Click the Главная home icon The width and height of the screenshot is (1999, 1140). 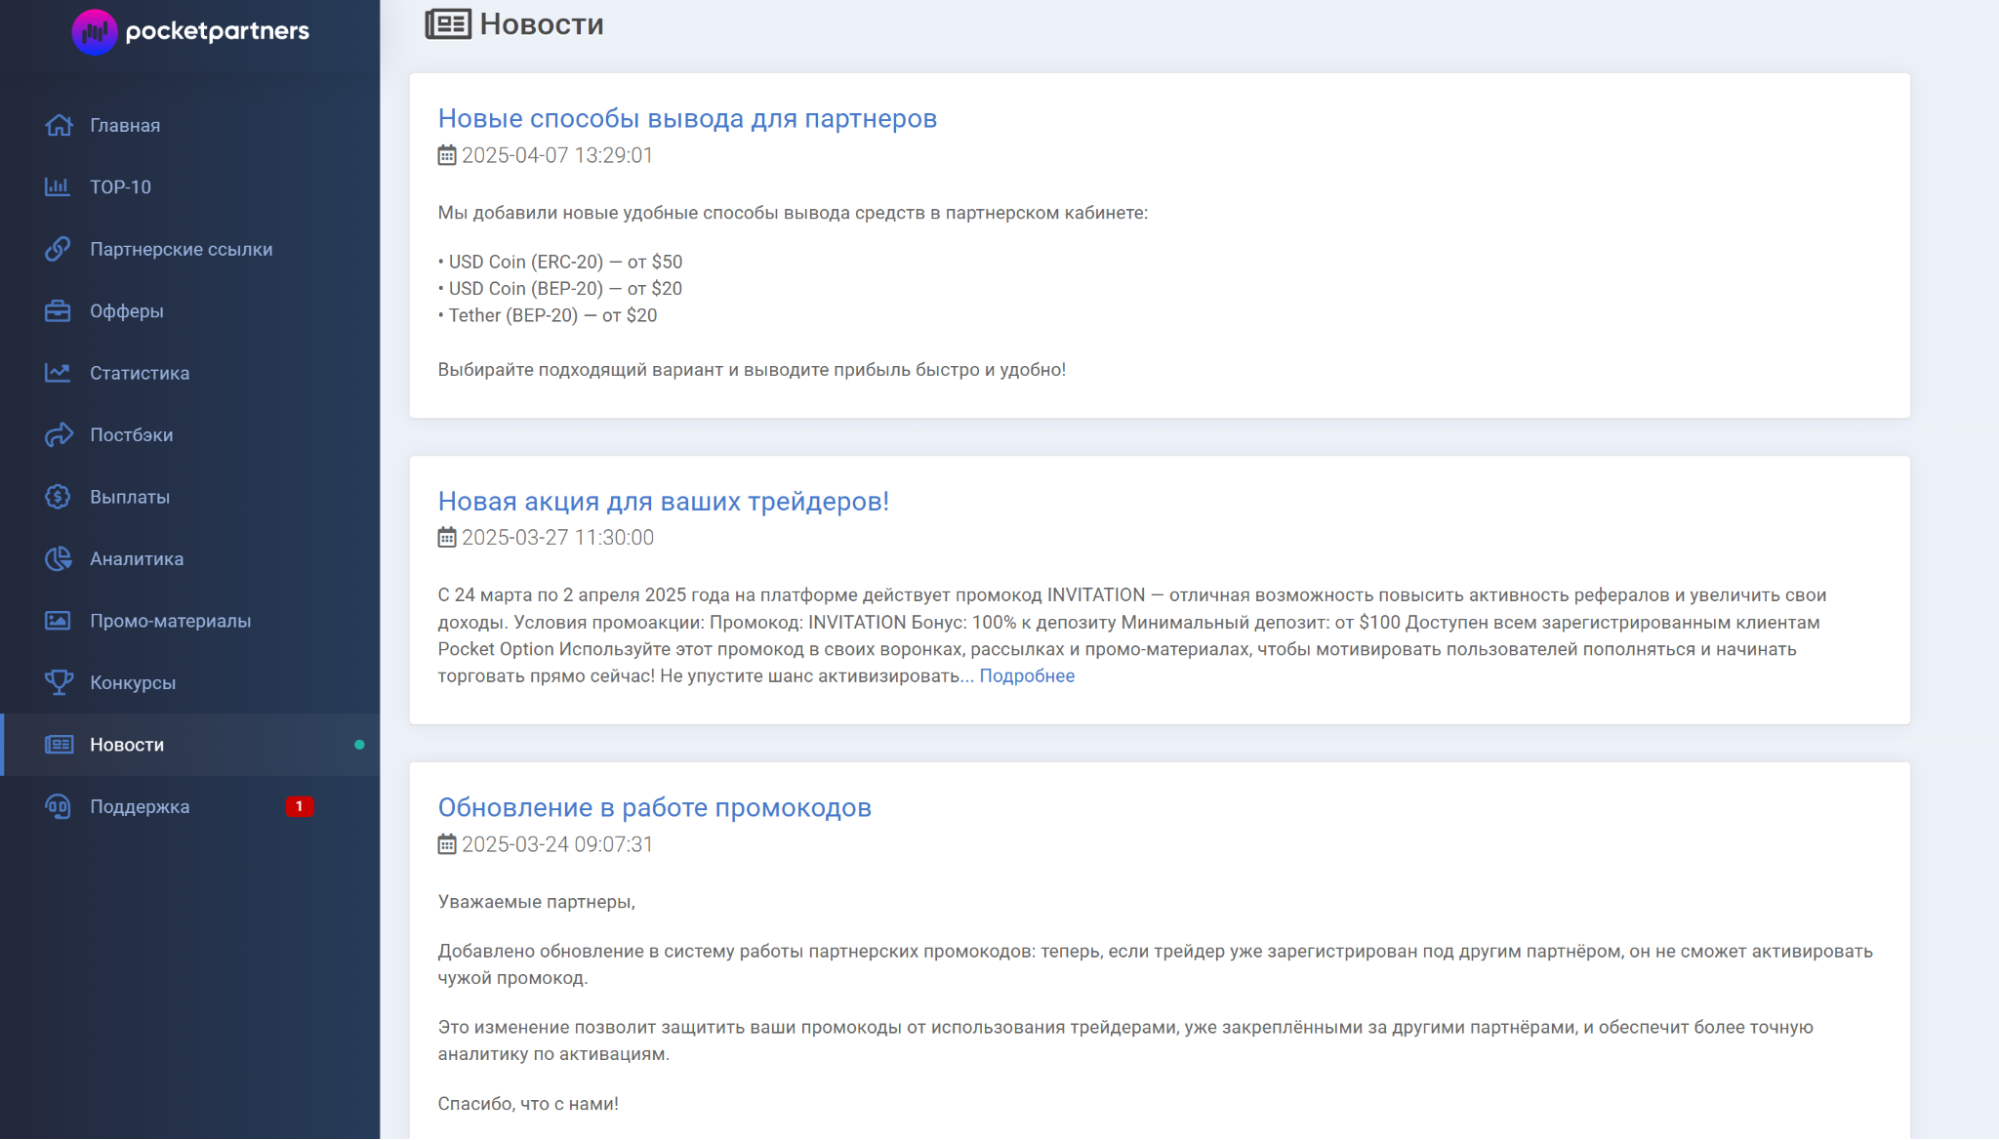58,125
